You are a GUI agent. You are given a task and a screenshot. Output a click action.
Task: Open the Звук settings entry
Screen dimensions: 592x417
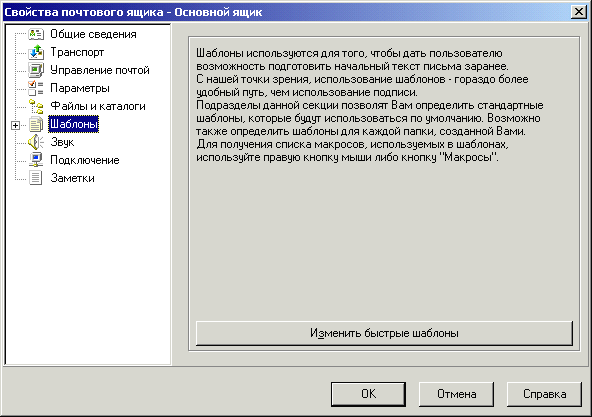62,142
